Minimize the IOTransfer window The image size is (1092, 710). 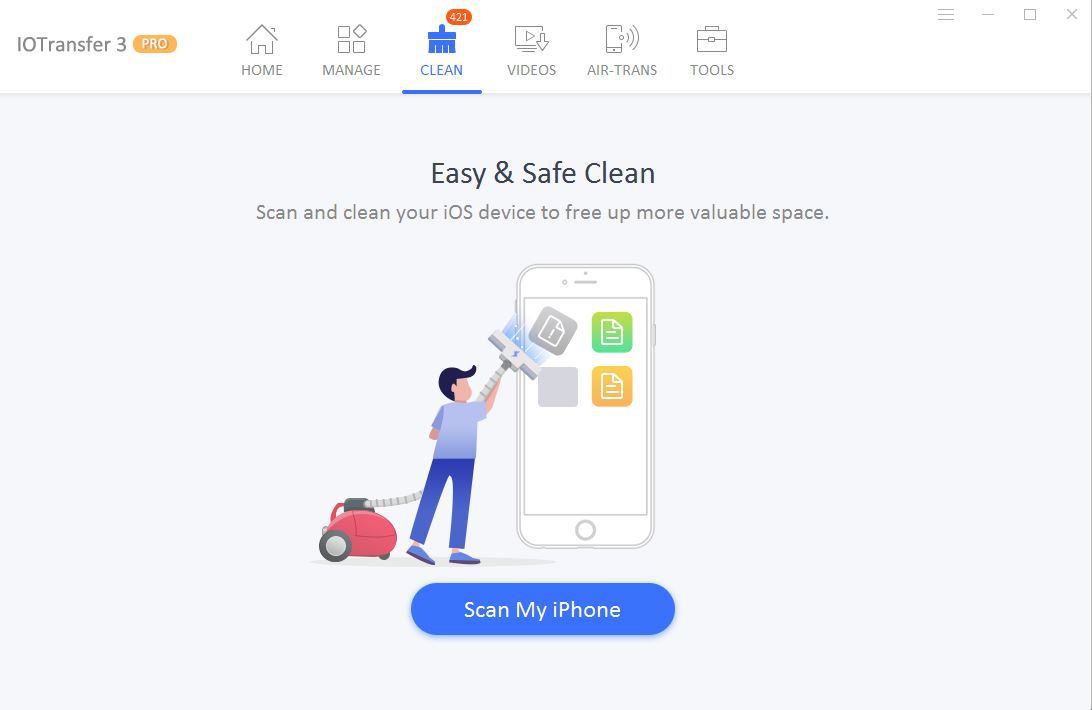[988, 15]
